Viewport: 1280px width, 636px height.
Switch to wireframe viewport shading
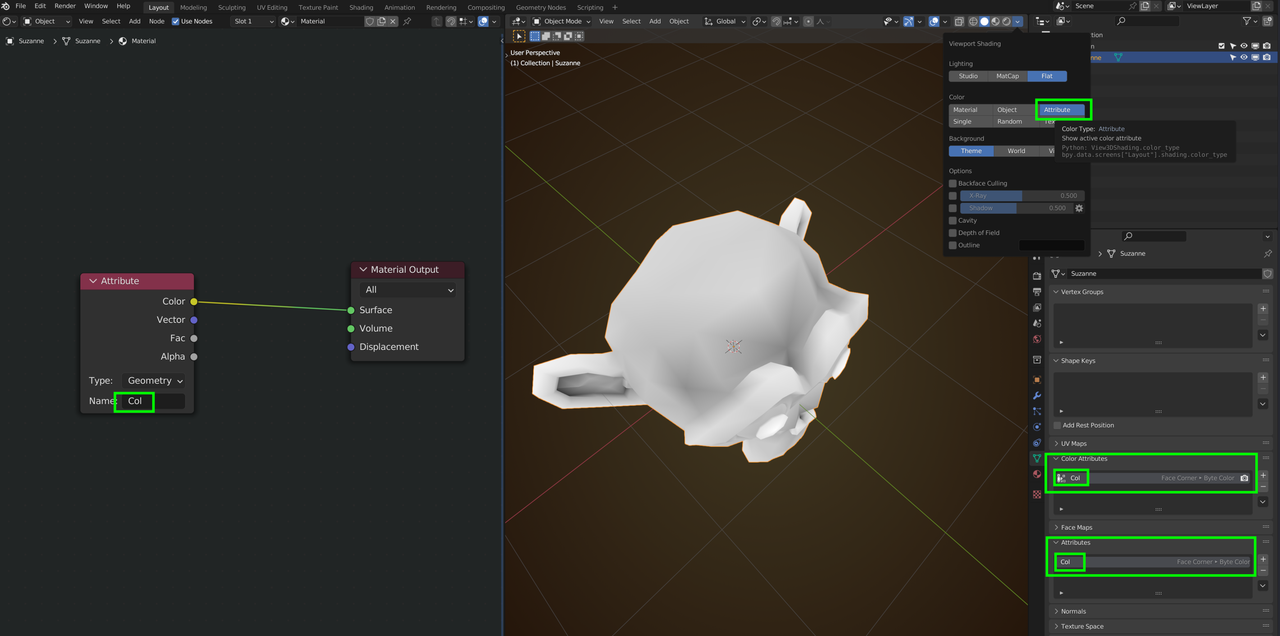coord(972,21)
